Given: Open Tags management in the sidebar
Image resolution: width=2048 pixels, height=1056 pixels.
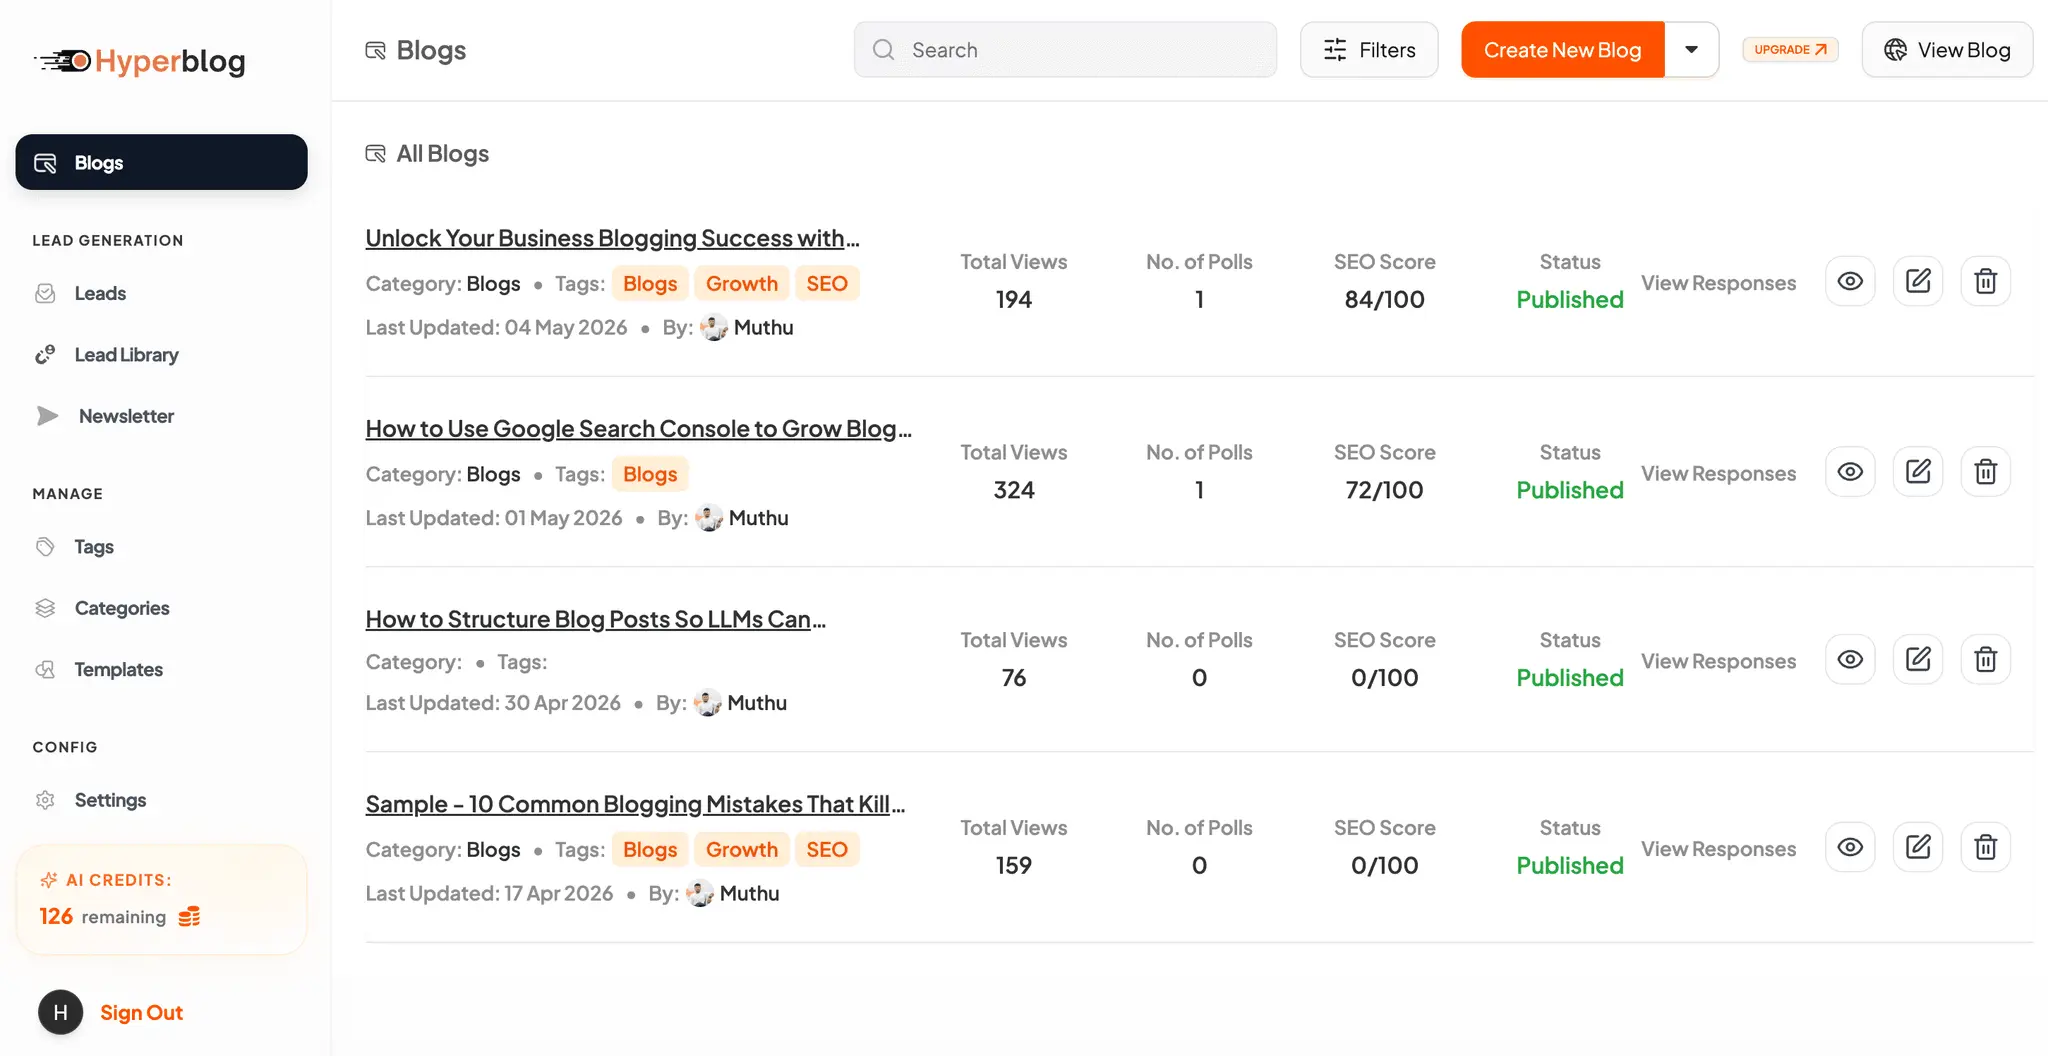Looking at the screenshot, I should [94, 547].
